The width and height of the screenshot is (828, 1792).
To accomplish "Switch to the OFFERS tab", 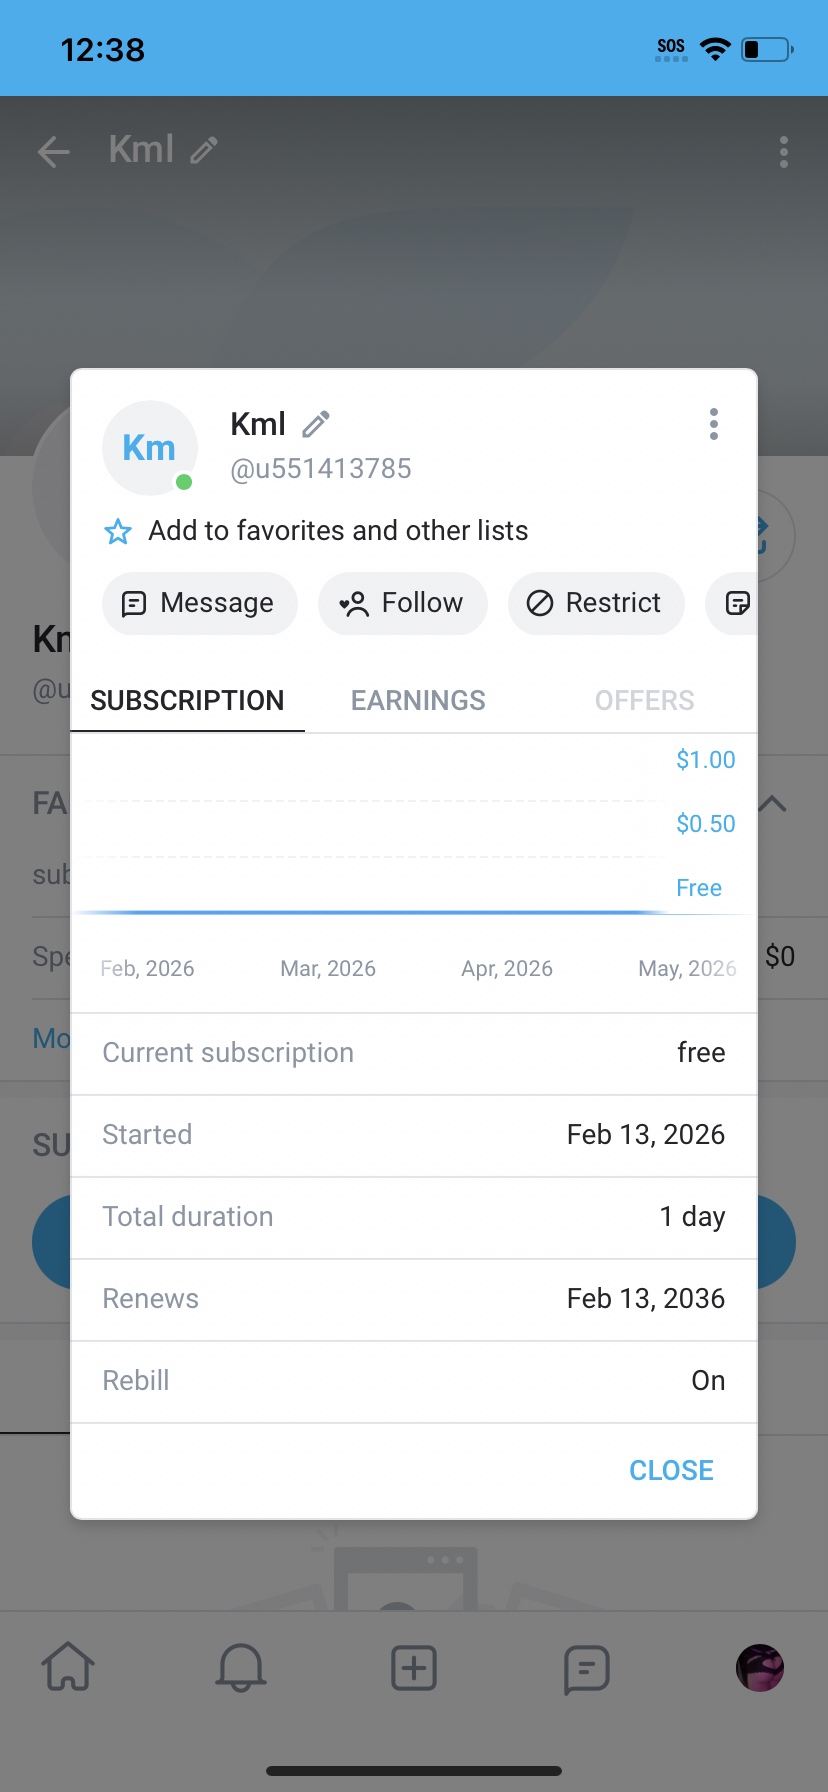I will [644, 700].
